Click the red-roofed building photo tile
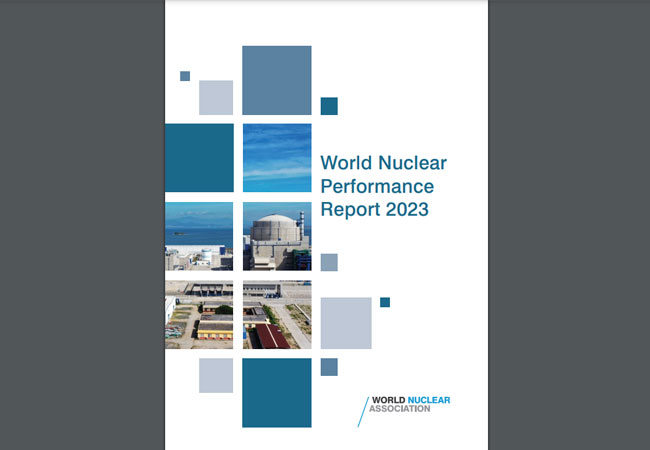This screenshot has width=650, height=450. pos(277,315)
